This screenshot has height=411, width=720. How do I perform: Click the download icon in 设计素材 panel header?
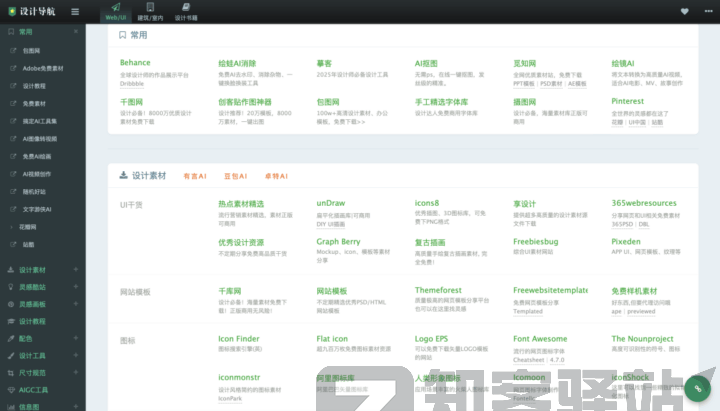(x=124, y=175)
